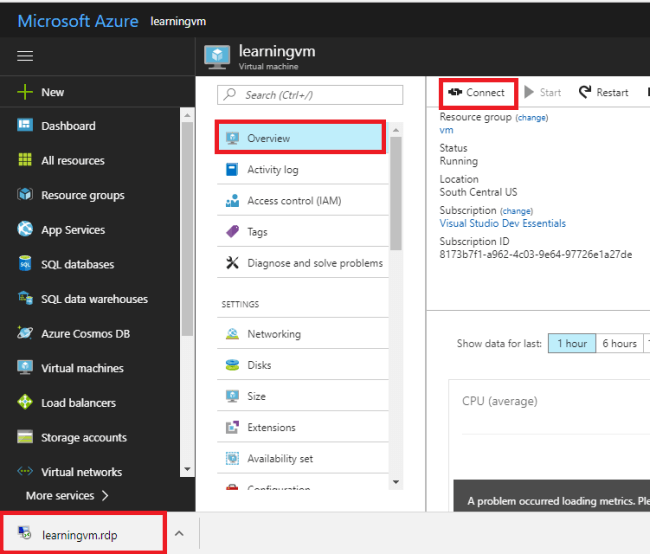The width and height of the screenshot is (650, 554).
Task: Open Overview in the VM menu
Action: [x=301, y=138]
